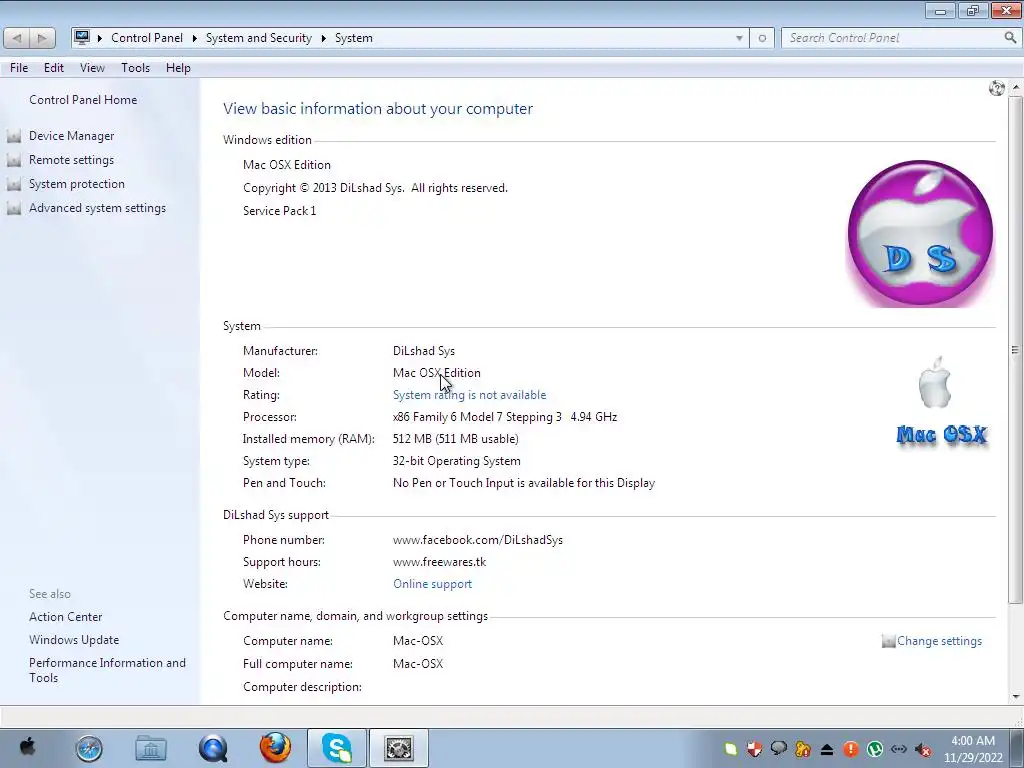Open the Online support link
This screenshot has width=1024, height=768.
coord(432,584)
